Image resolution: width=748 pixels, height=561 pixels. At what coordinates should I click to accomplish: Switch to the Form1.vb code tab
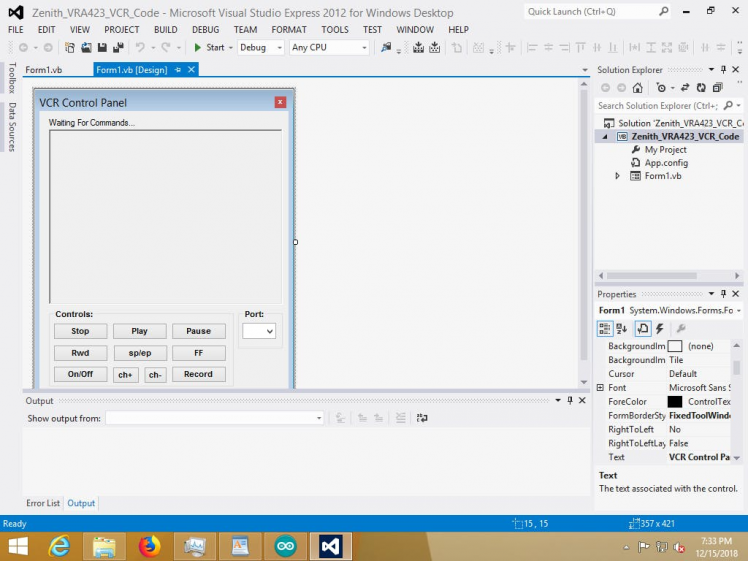[x=44, y=70]
